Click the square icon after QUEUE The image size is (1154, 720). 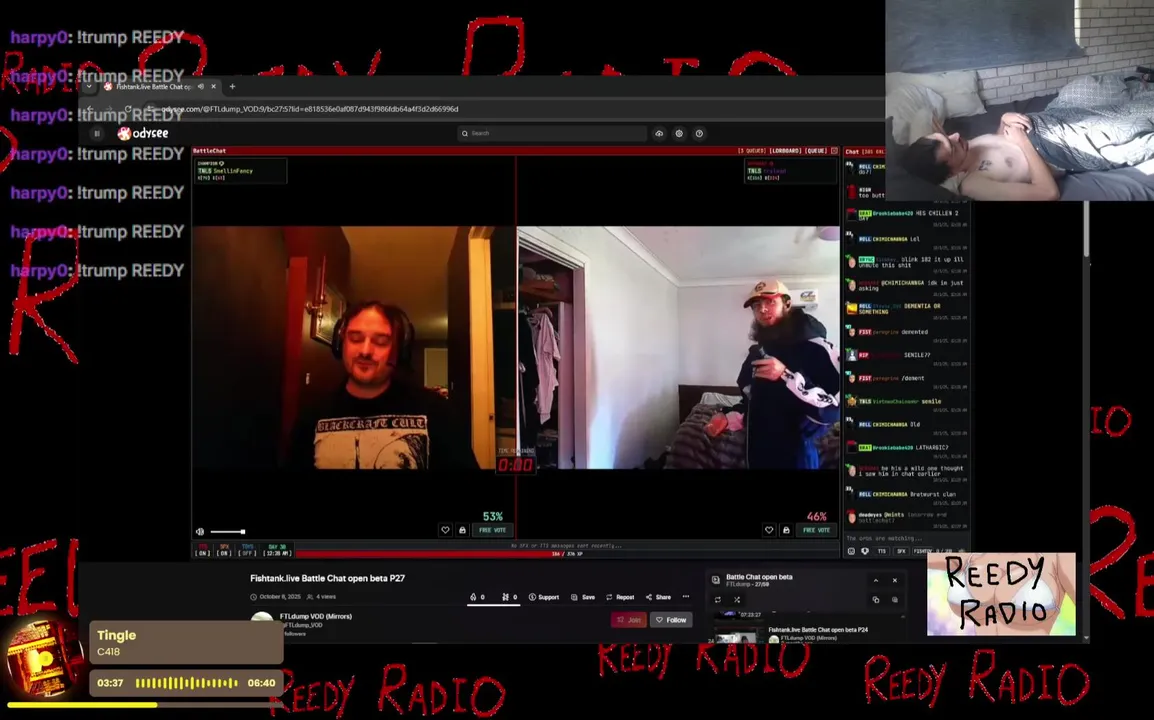834,151
